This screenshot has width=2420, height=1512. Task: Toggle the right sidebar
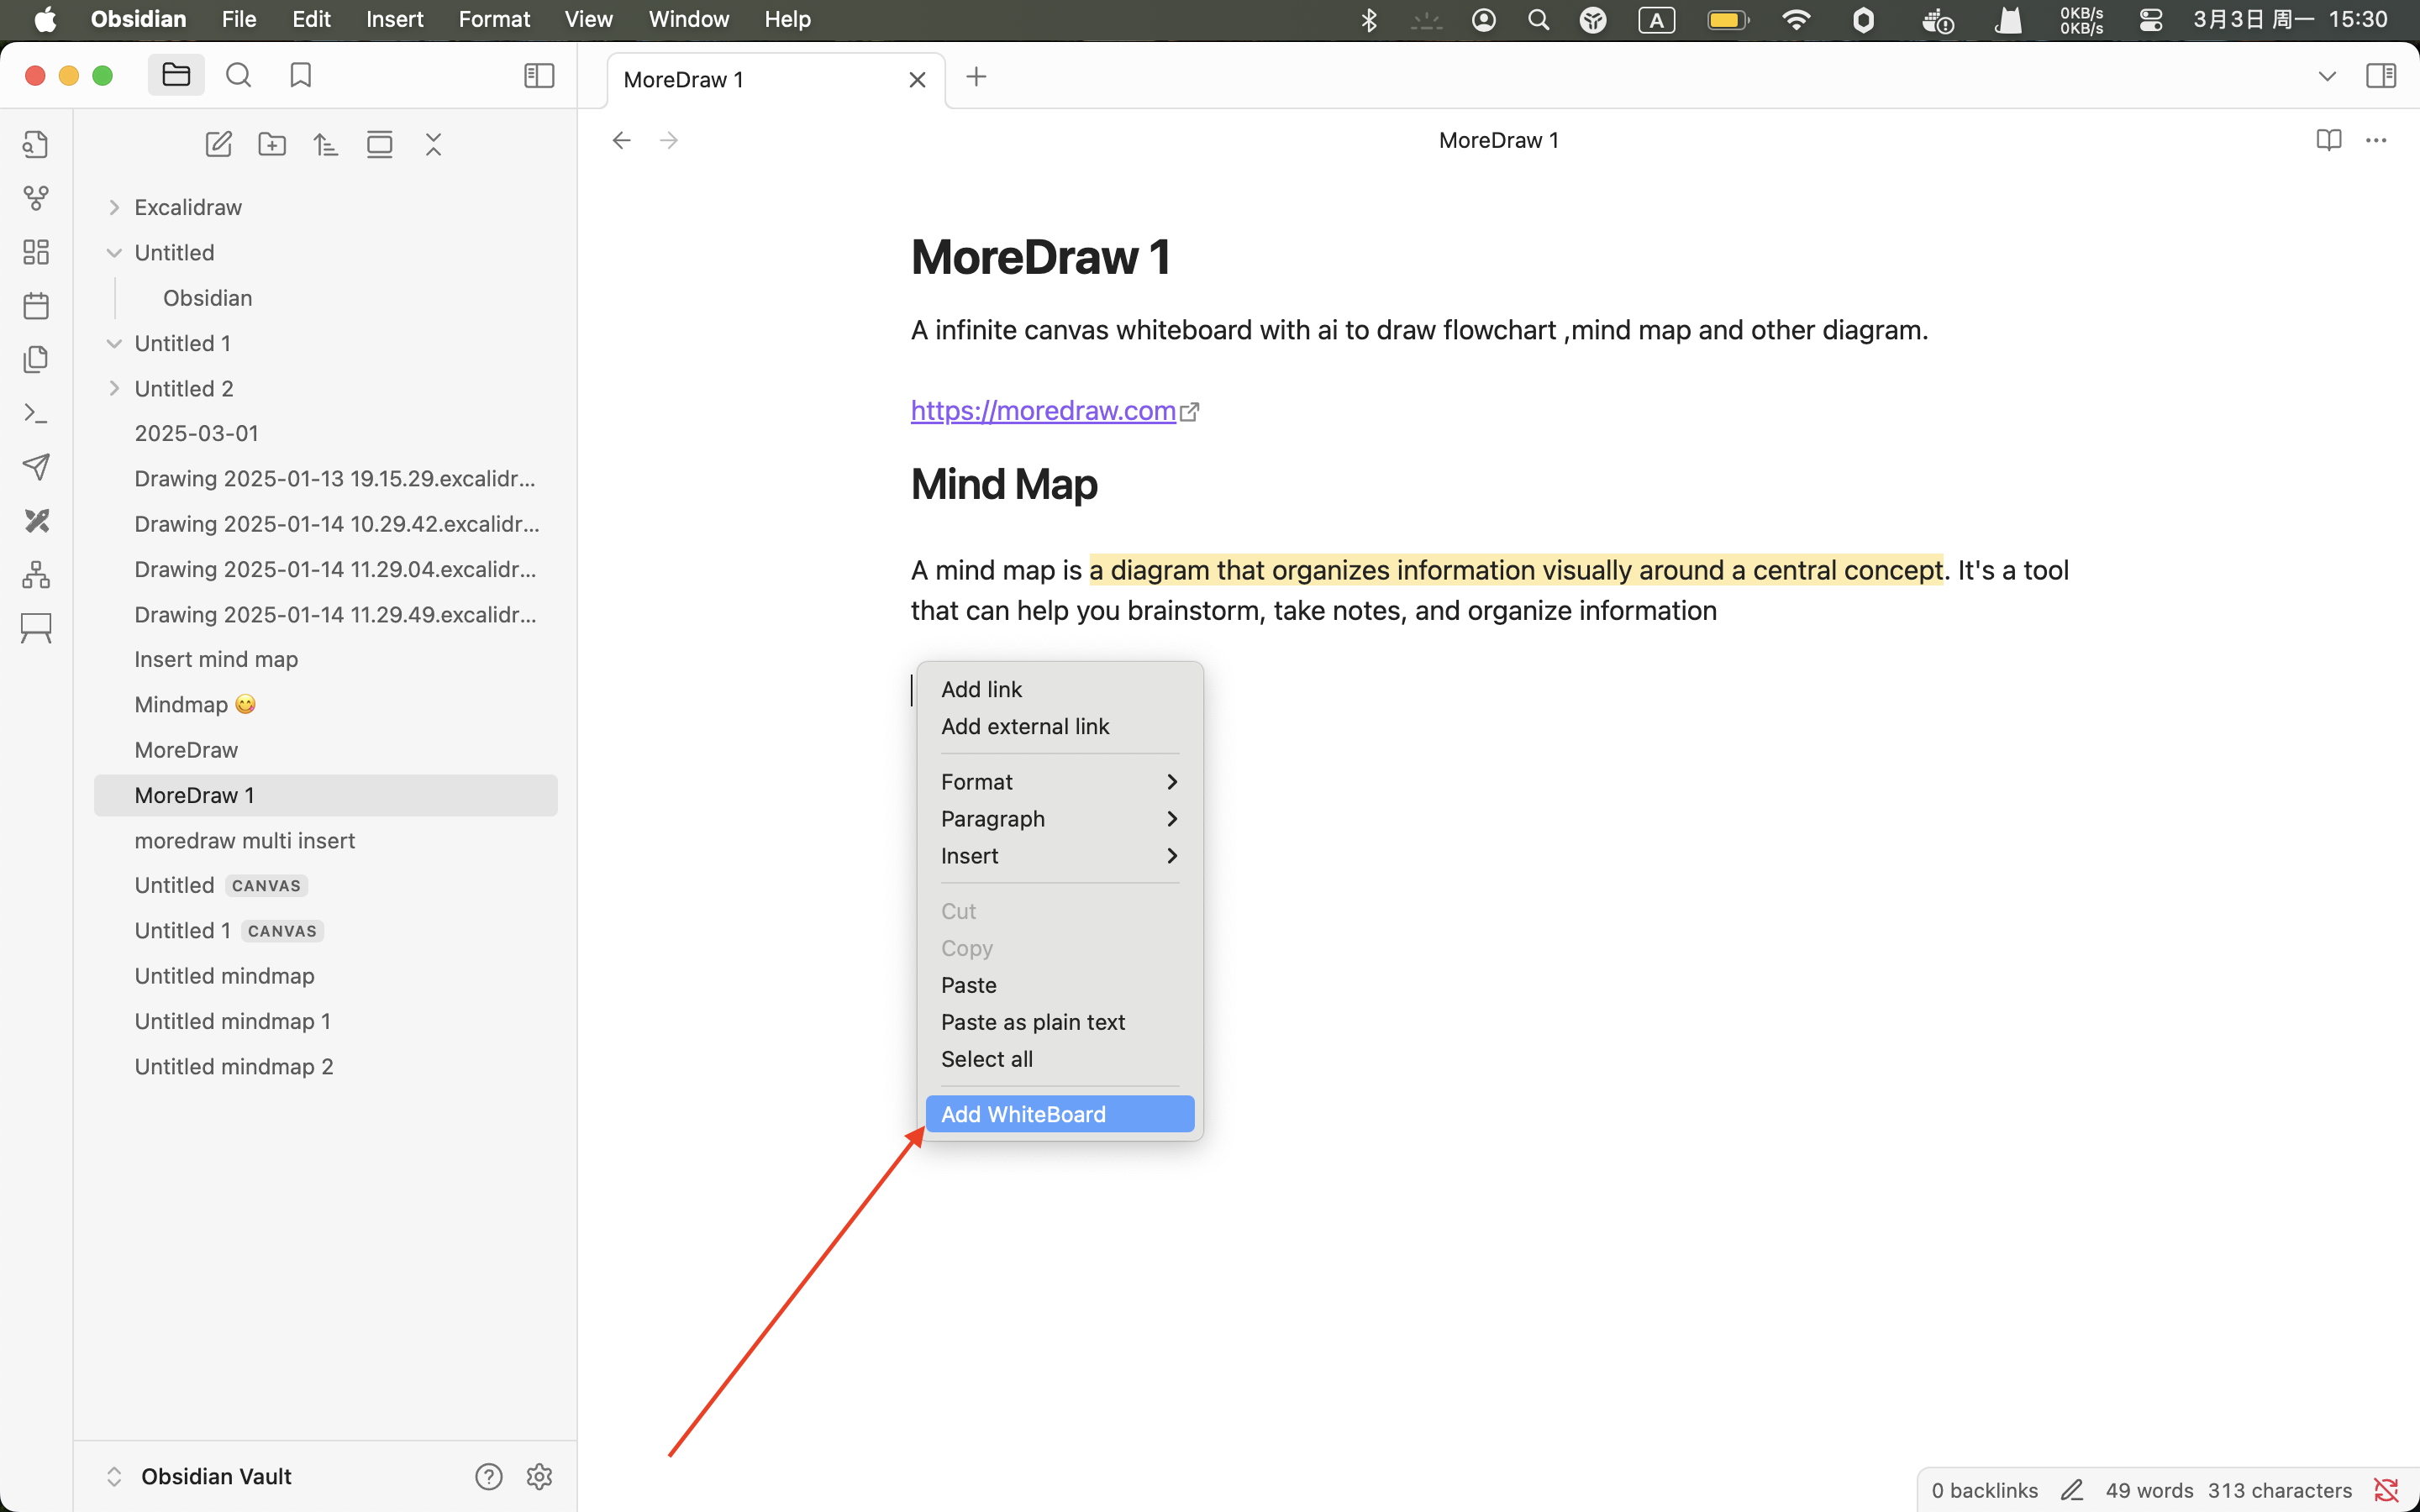[2381, 75]
